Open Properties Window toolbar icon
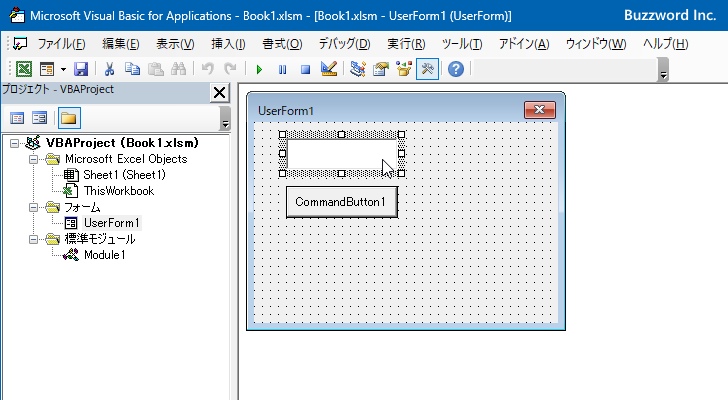728x400 pixels. [x=381, y=69]
